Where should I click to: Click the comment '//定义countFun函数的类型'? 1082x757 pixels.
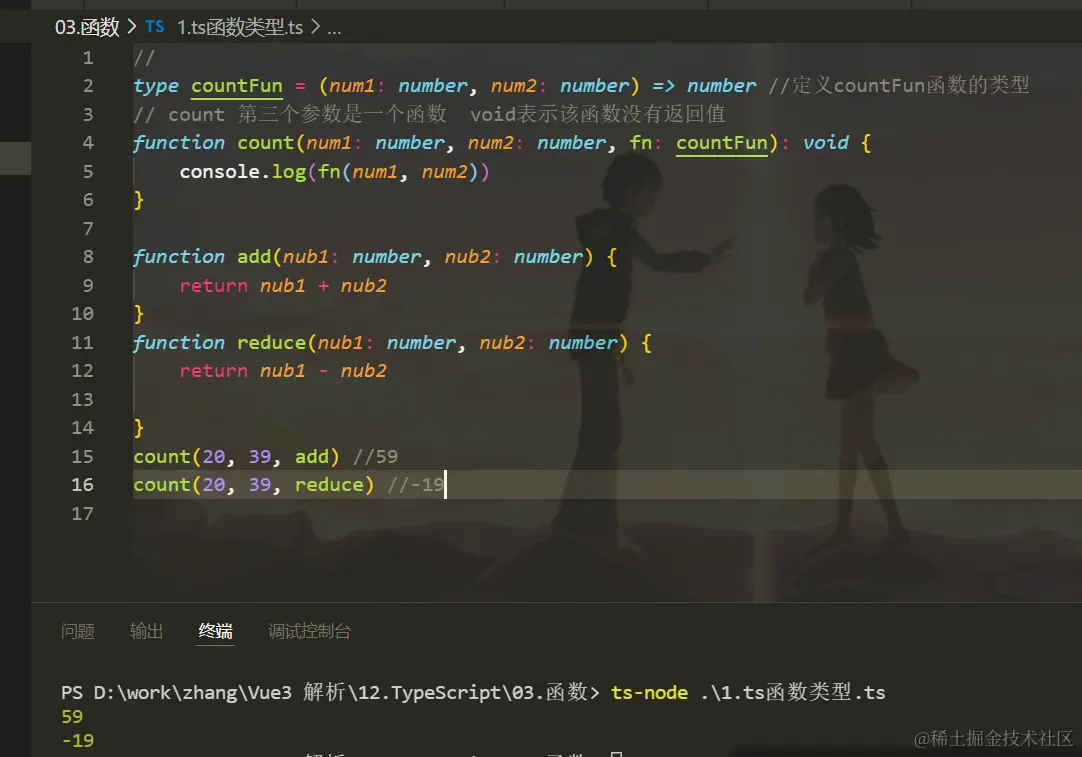pyautogui.click(x=898, y=85)
